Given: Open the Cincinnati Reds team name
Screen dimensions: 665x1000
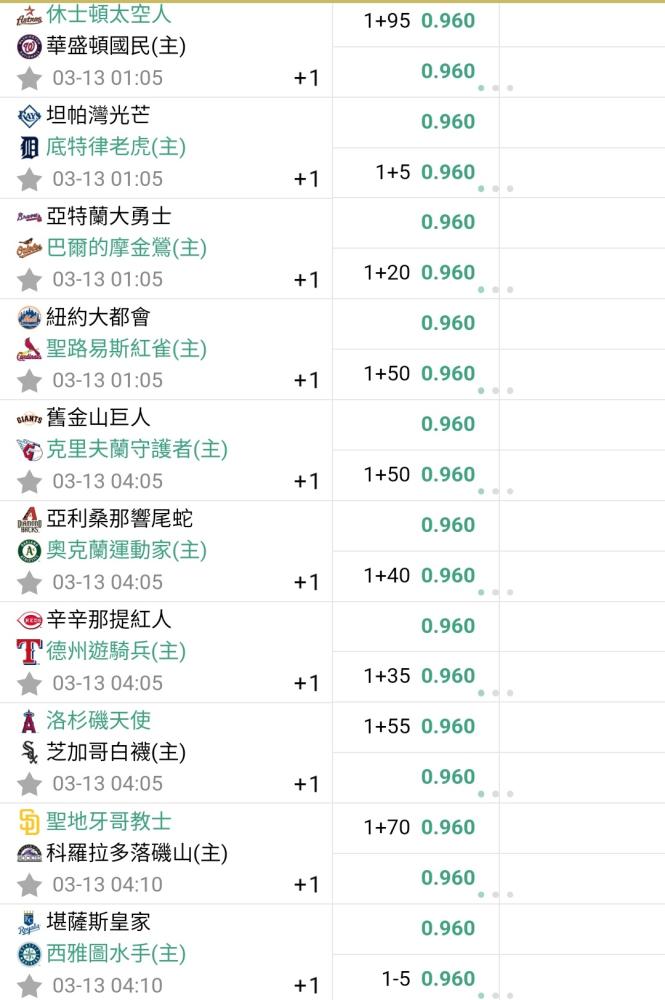Looking at the screenshot, I should click(x=108, y=619).
